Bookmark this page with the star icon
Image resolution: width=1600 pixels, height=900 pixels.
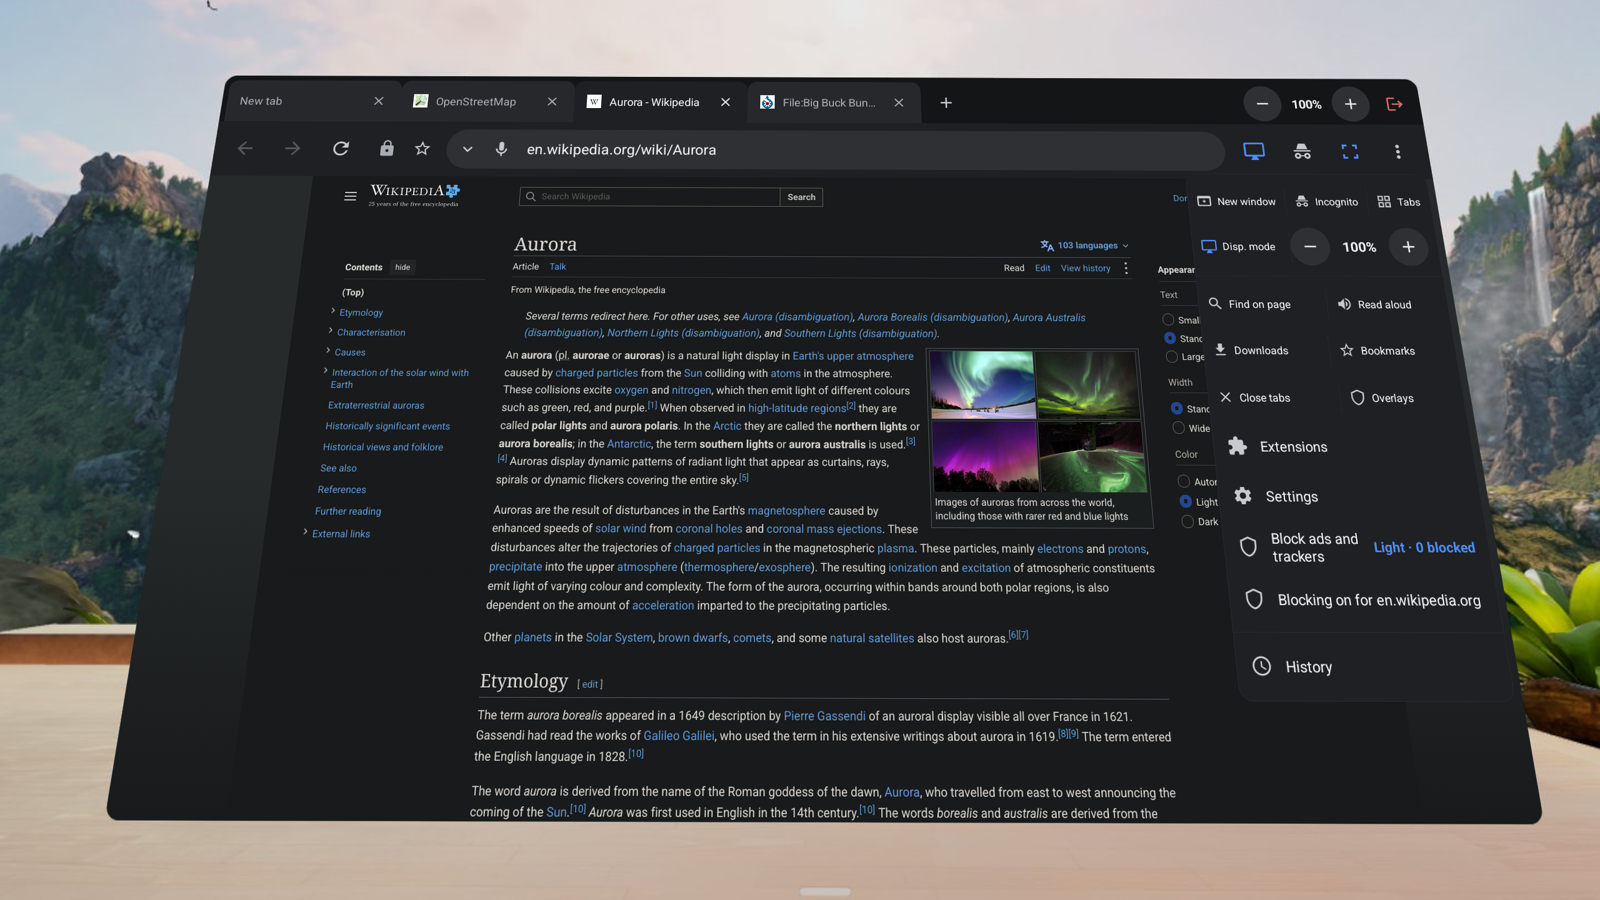tap(422, 149)
